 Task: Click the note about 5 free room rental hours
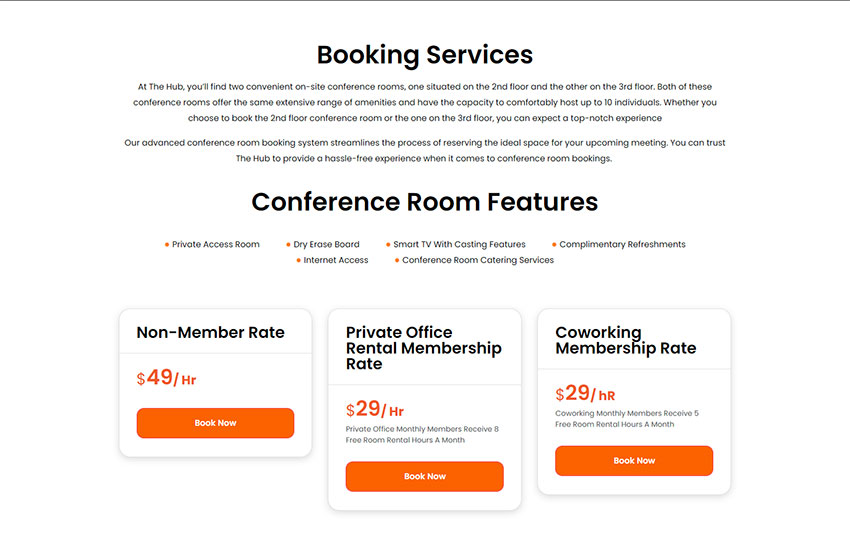[627, 419]
